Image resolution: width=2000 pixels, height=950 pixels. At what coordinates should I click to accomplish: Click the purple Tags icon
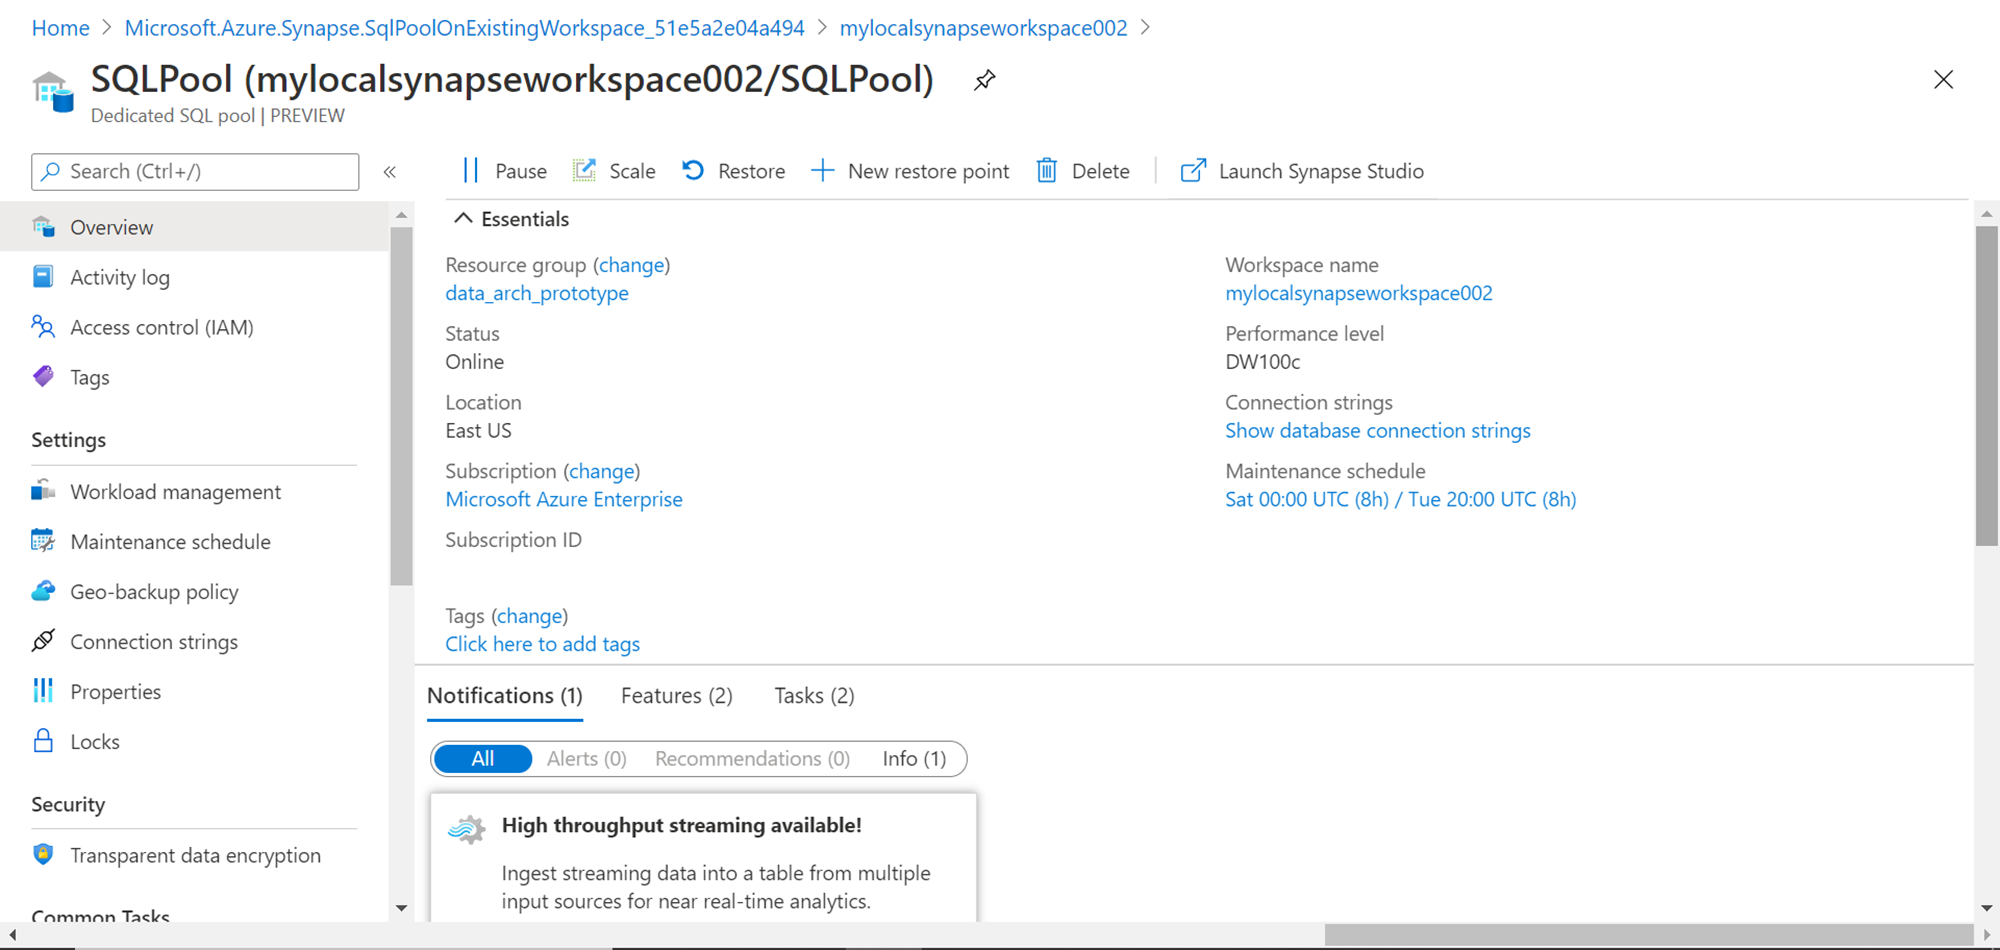(x=43, y=377)
